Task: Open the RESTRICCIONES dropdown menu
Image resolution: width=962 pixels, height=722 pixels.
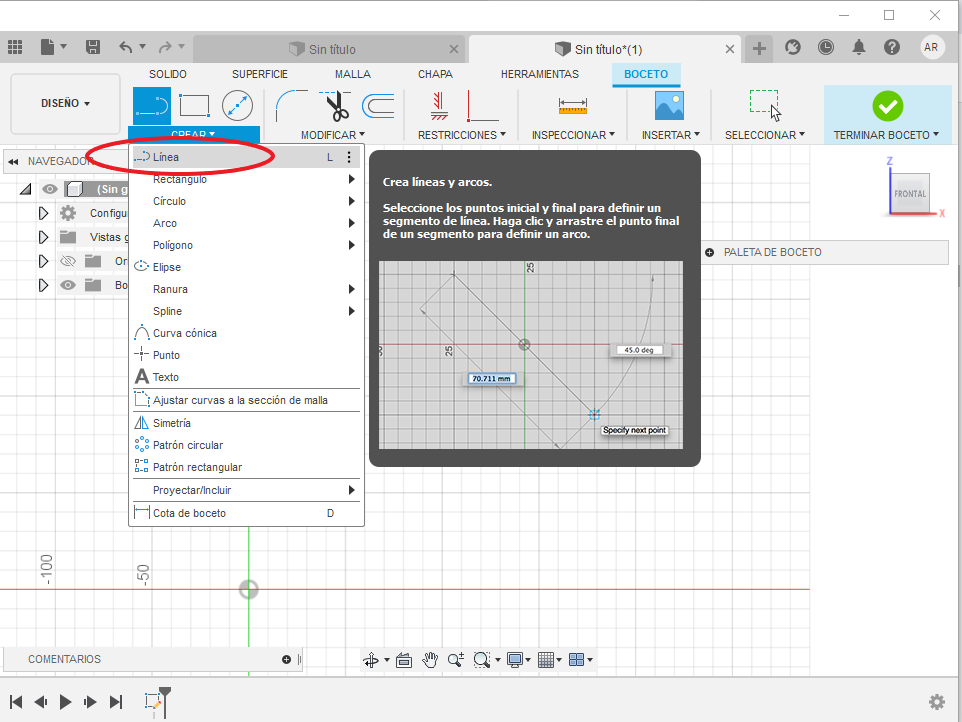Action: pos(461,135)
